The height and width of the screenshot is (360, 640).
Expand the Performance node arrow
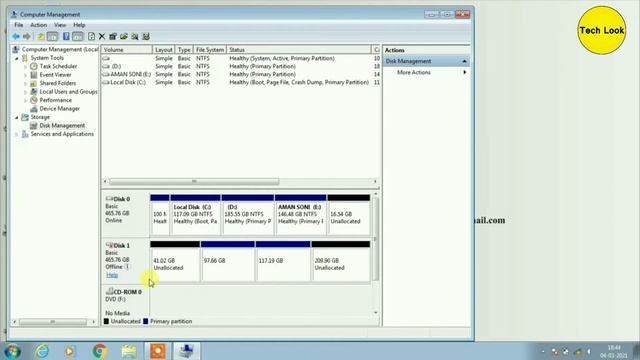pos(25,100)
